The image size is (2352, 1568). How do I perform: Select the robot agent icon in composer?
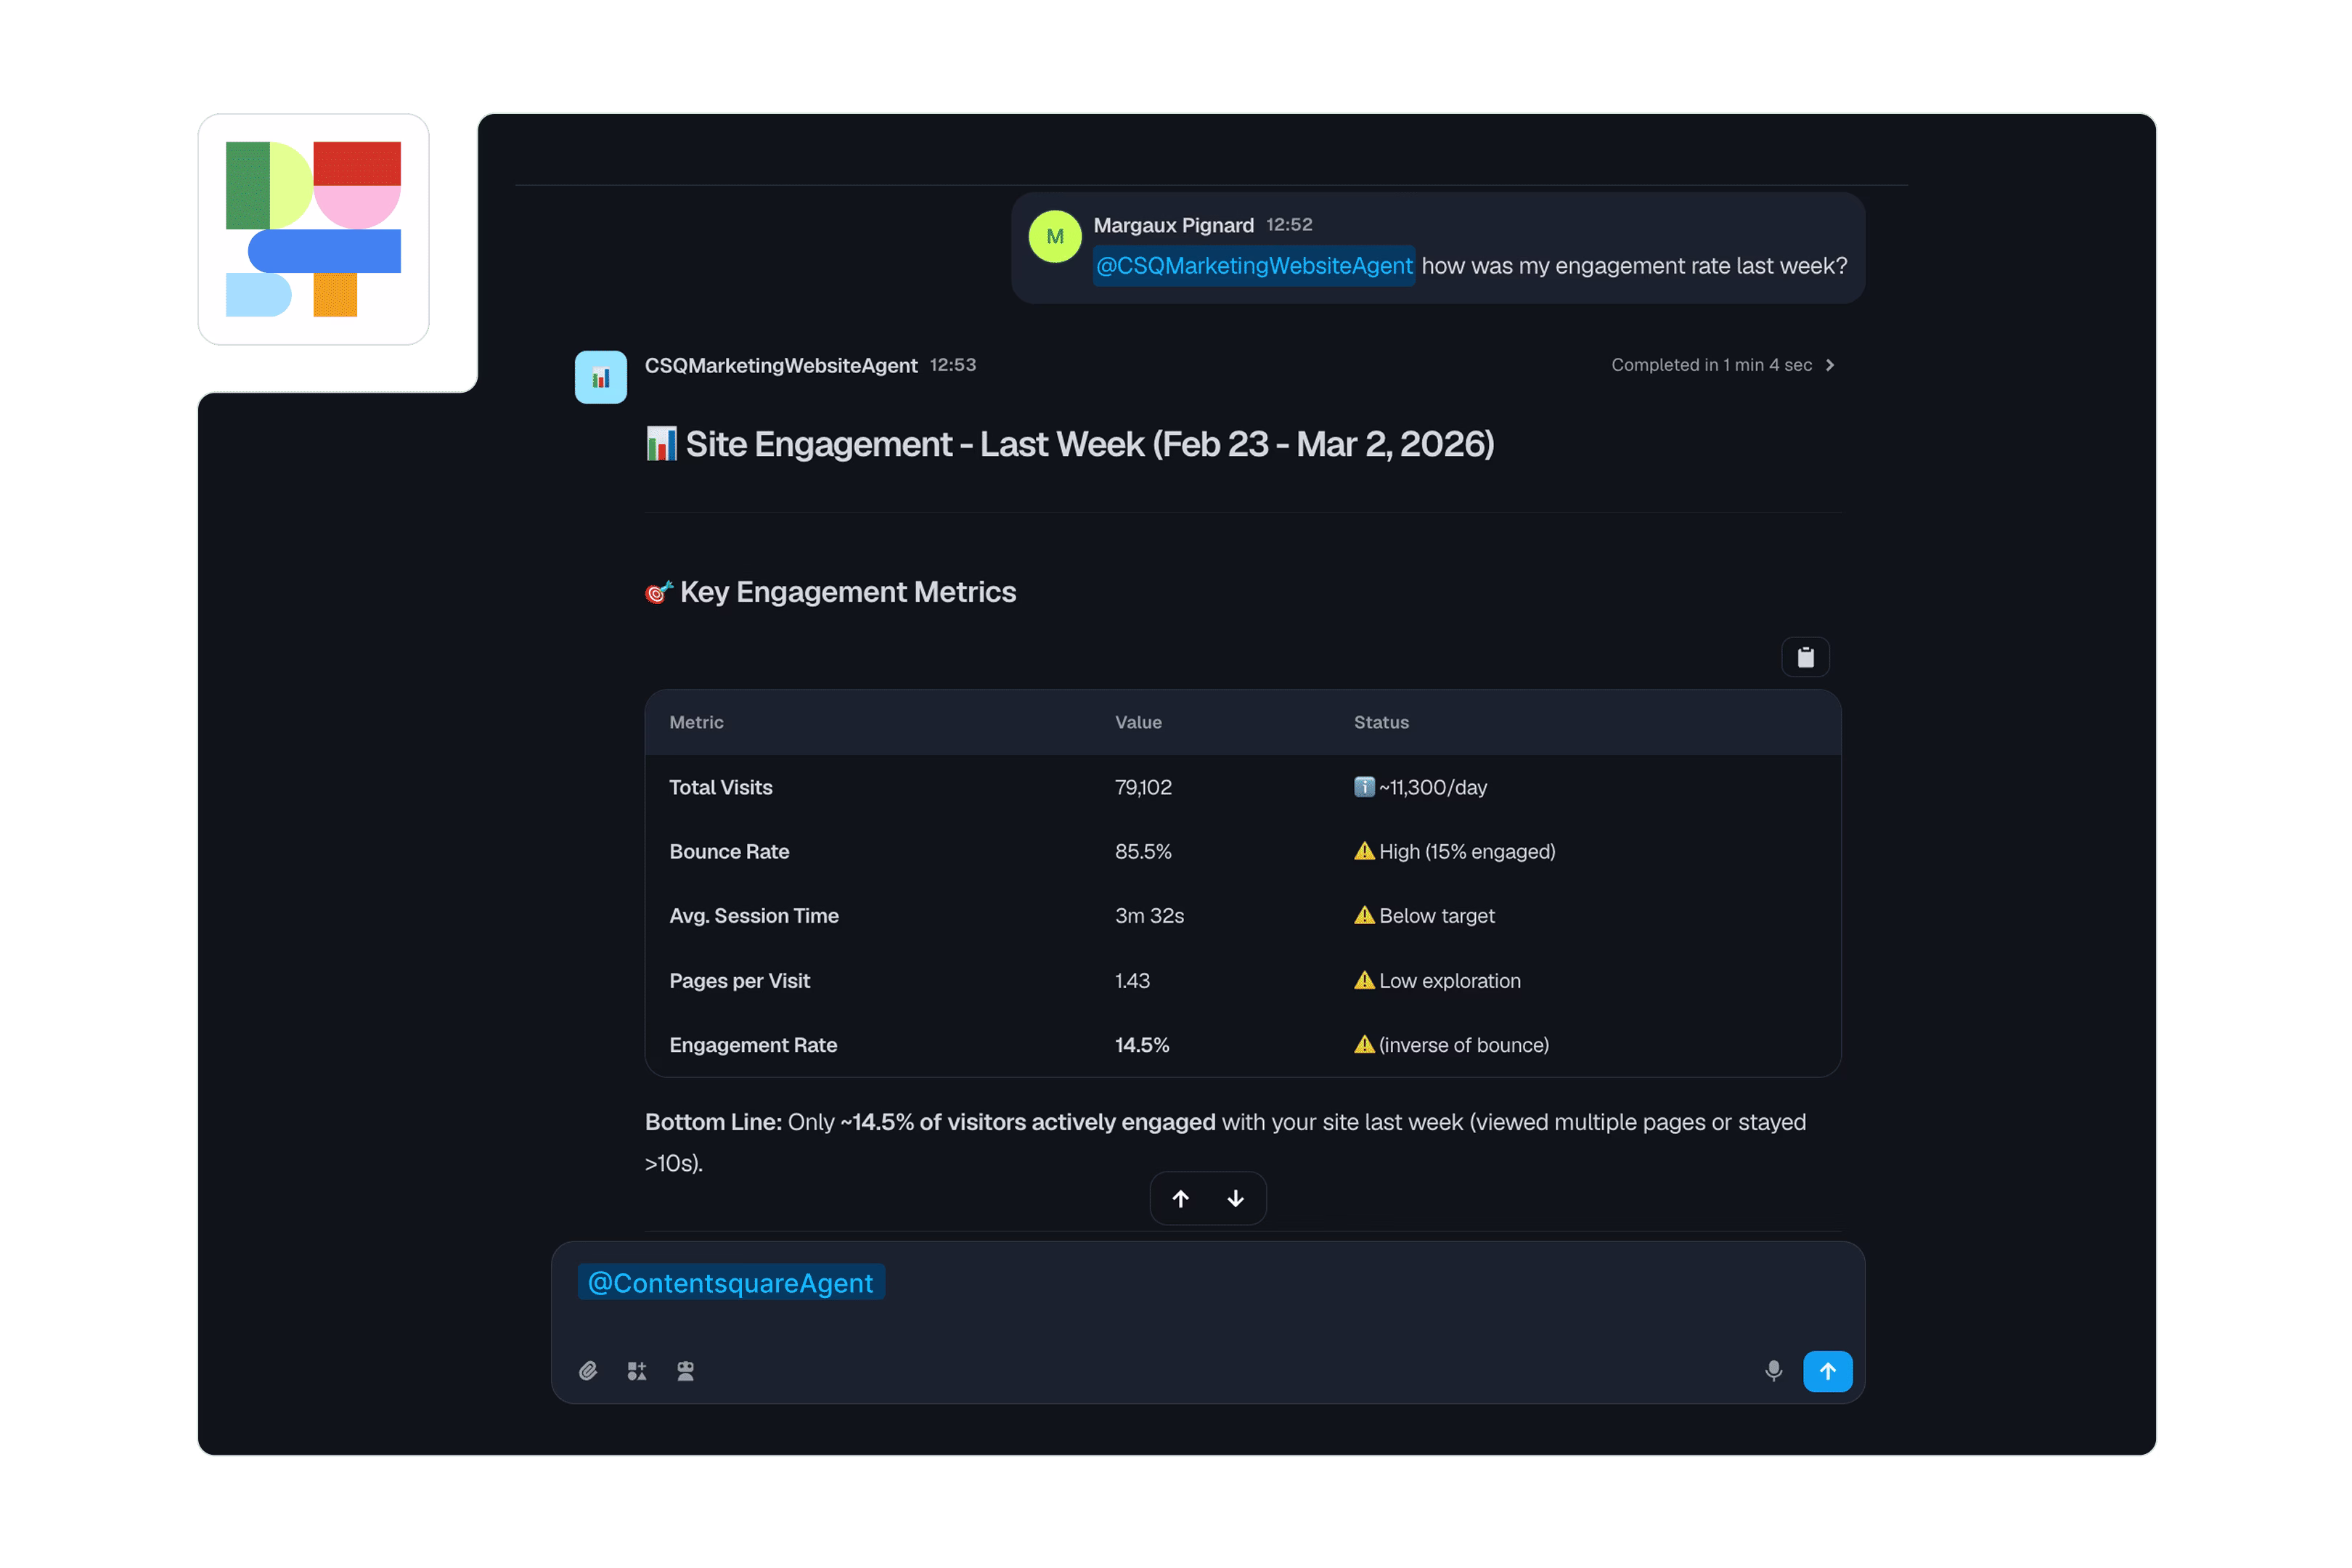coord(686,1371)
